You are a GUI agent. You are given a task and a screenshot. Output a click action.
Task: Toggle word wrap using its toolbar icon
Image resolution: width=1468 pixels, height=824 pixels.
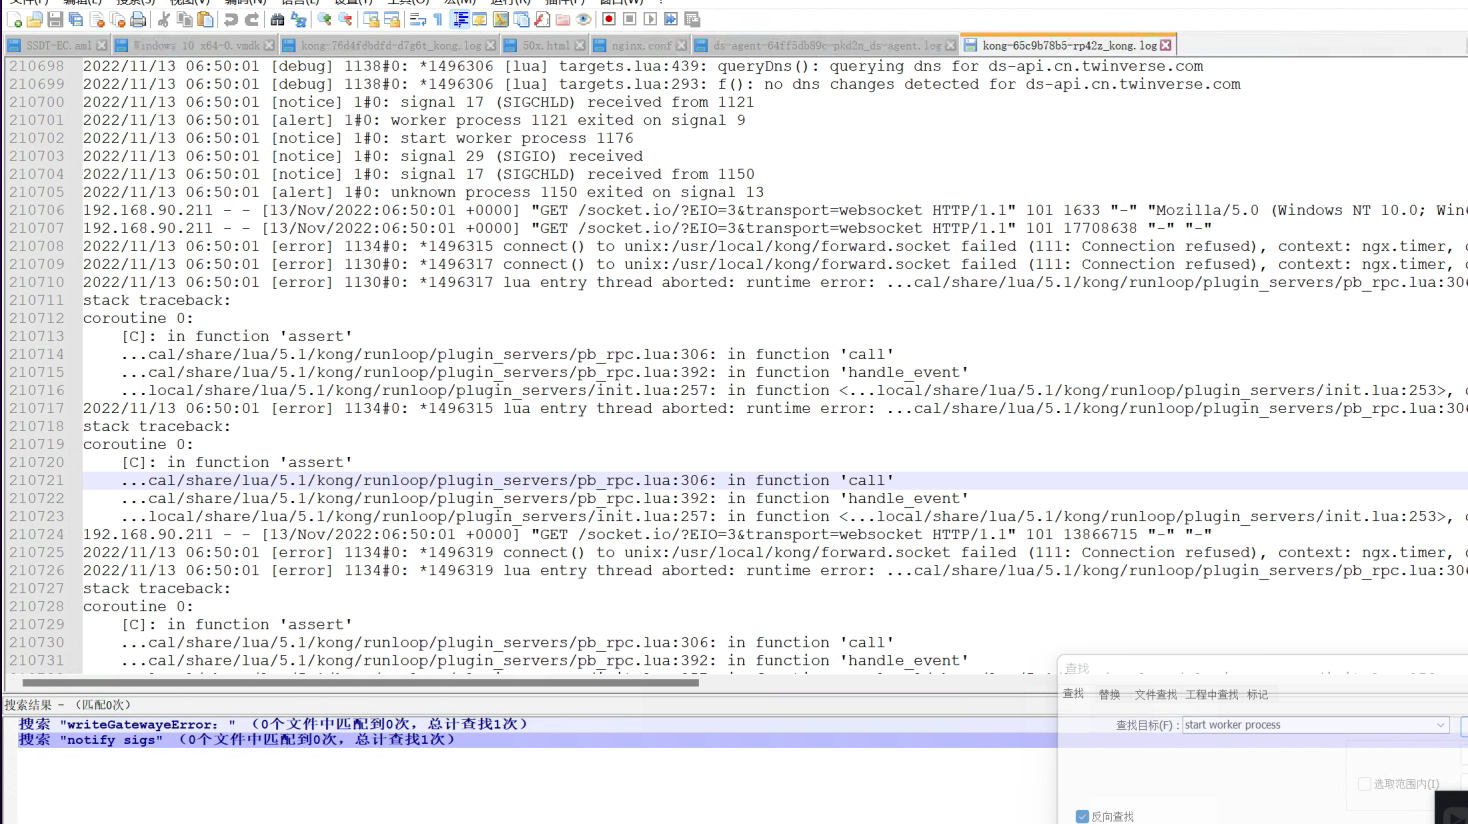click(x=418, y=19)
